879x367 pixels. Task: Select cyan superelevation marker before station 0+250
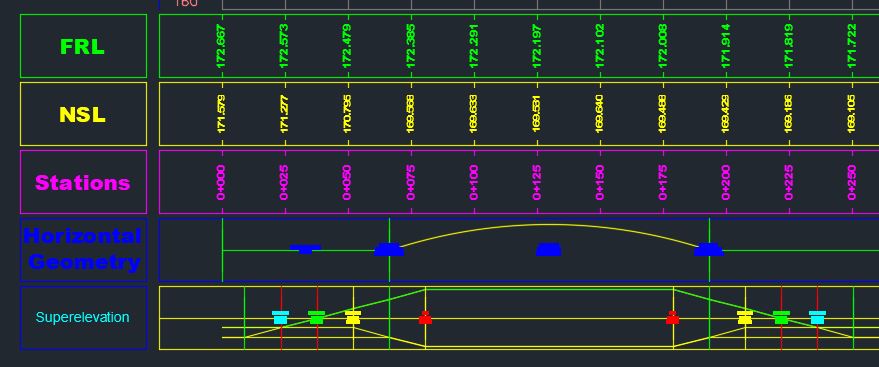(x=818, y=318)
